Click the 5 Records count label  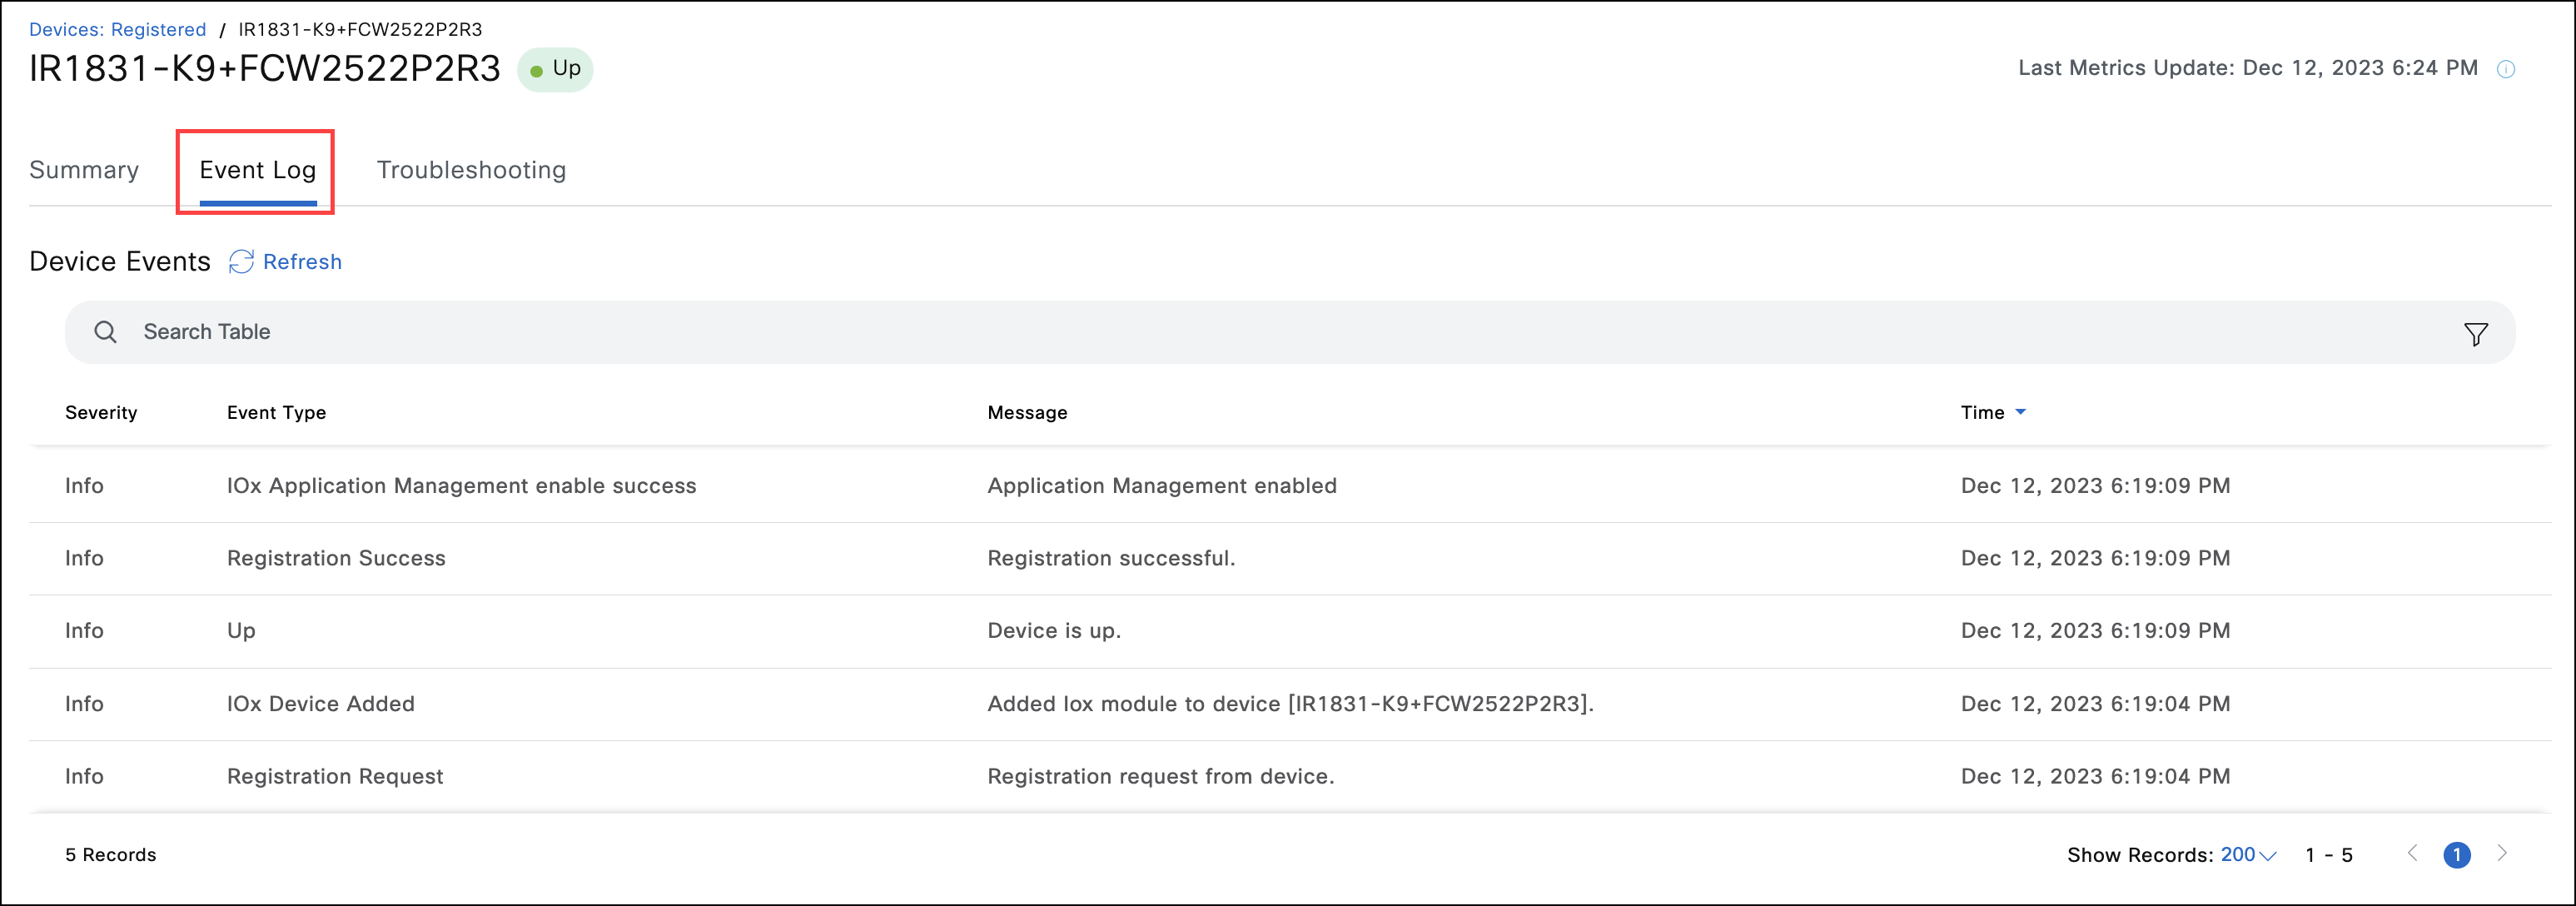click(111, 855)
